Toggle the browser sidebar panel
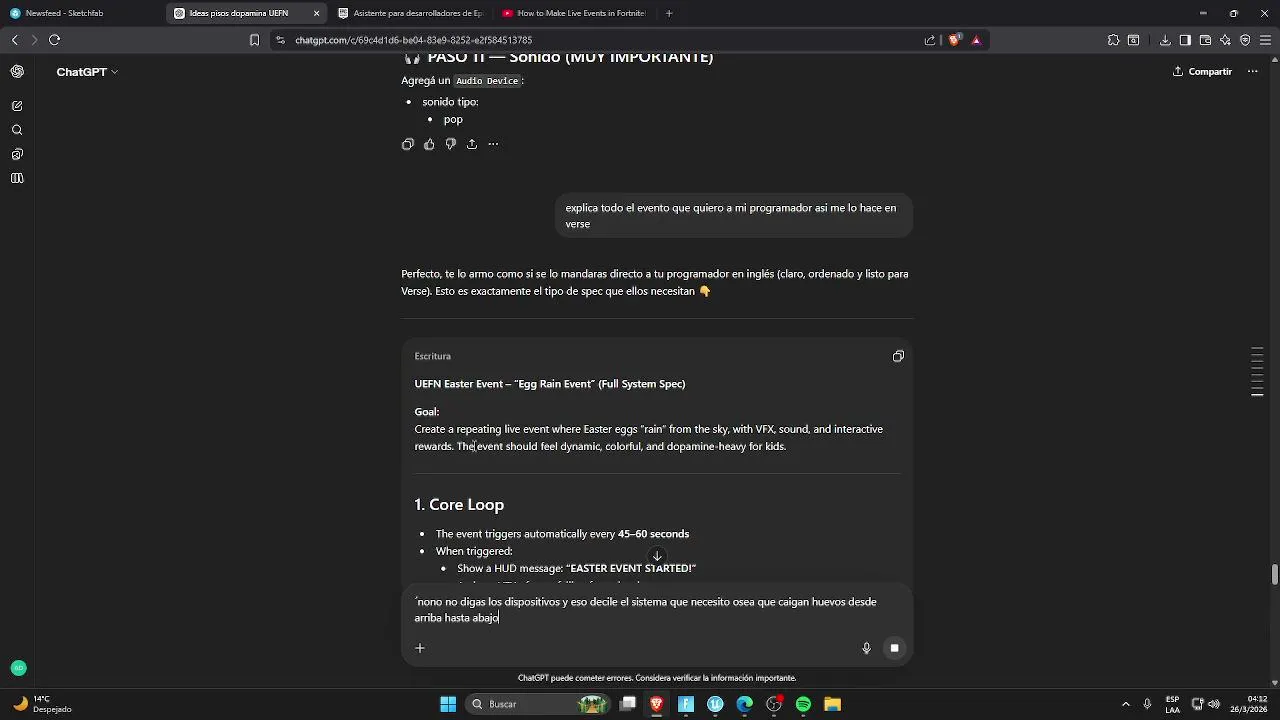The width and height of the screenshot is (1280, 720). tap(1185, 40)
